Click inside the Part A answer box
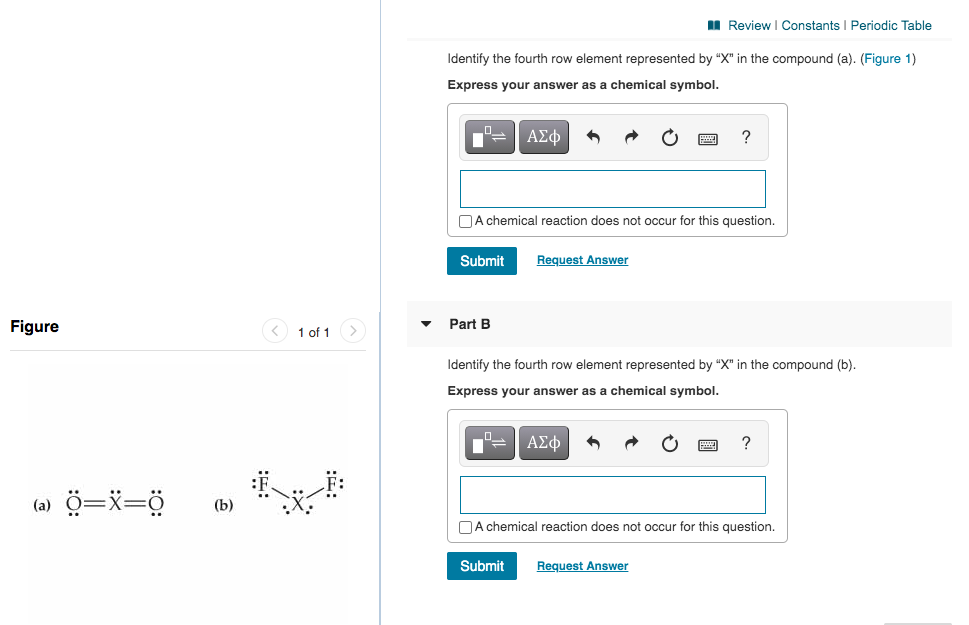 tap(612, 188)
